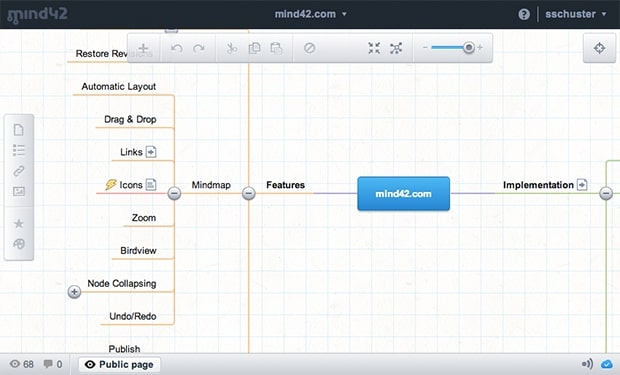Open the color palette icon in sidebar
The width and height of the screenshot is (620, 375).
19,244
